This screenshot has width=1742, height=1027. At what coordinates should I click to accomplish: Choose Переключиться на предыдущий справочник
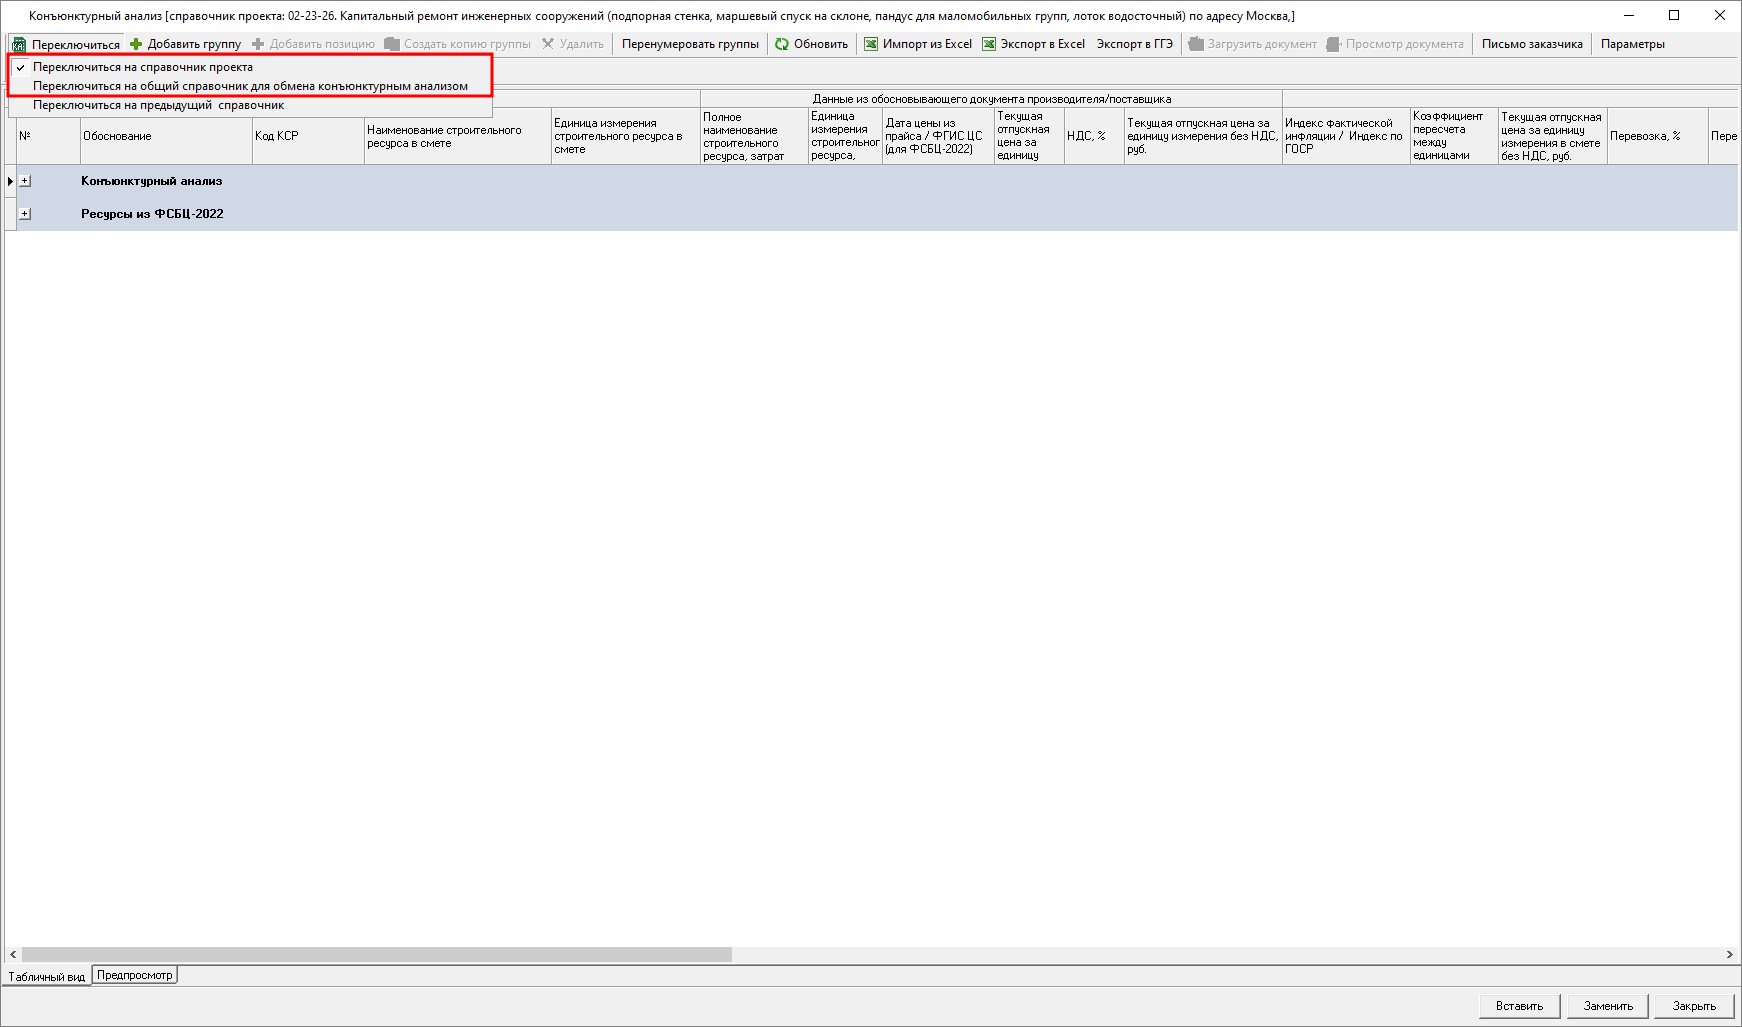click(x=158, y=105)
